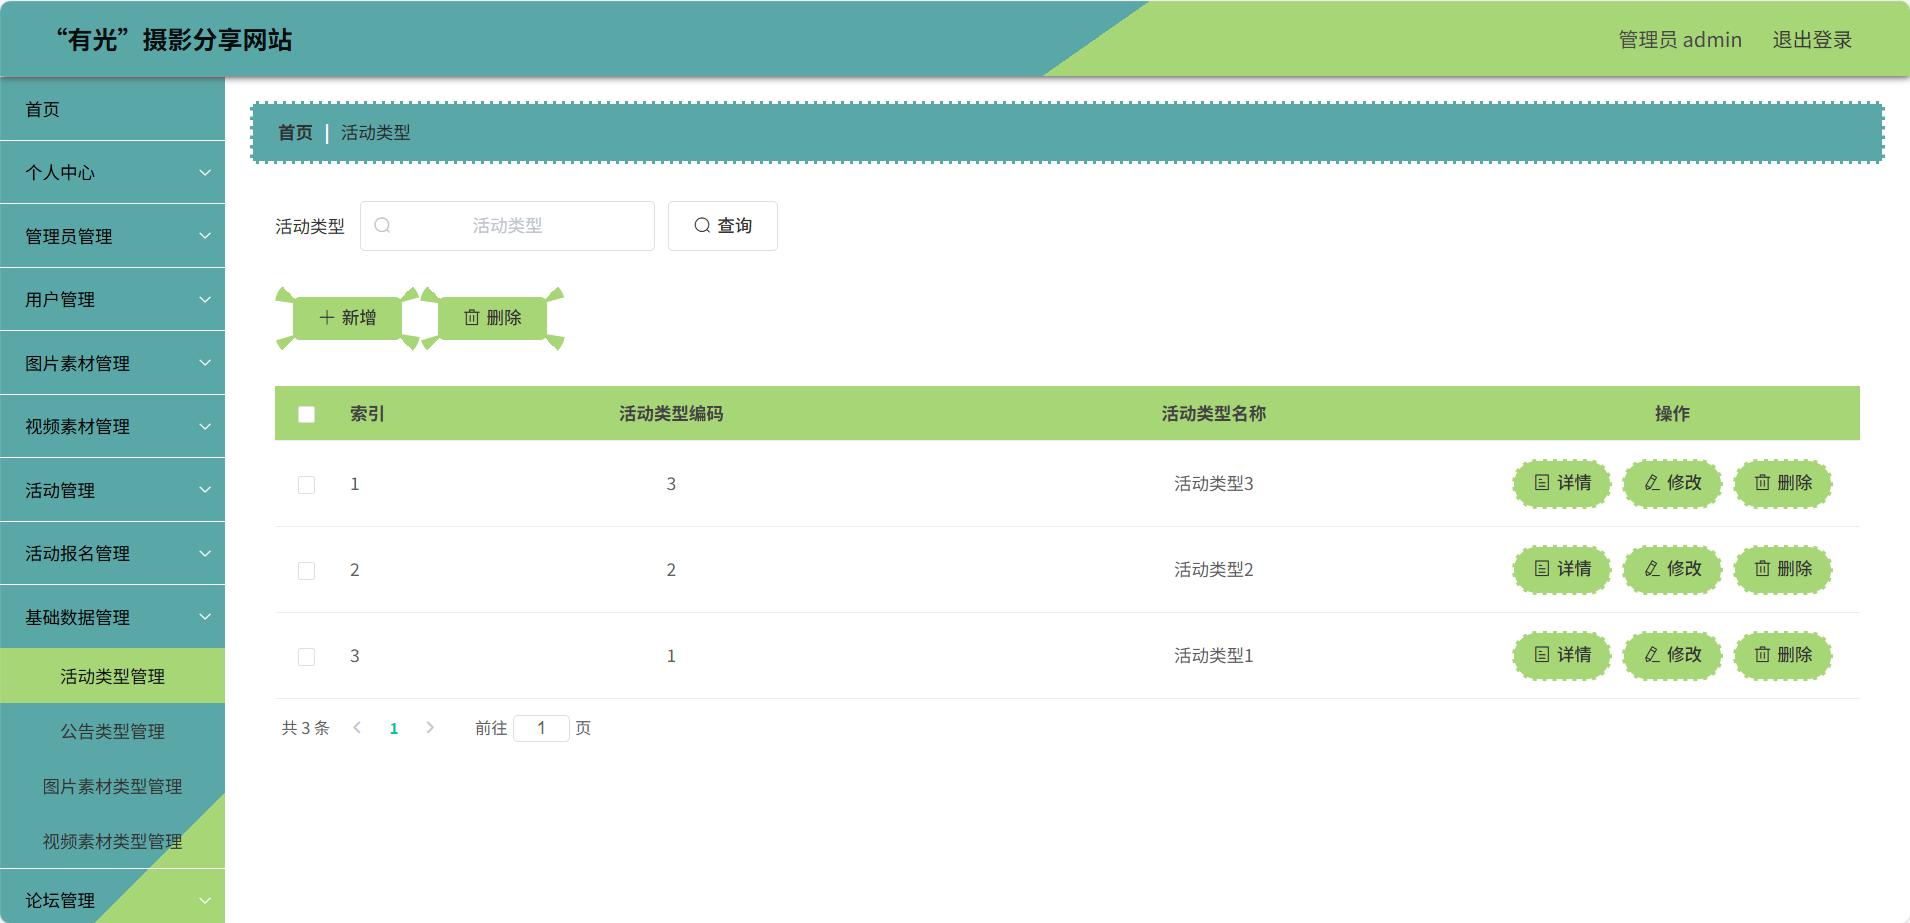
Task: Select 公告类型管理 submenu item
Action: tap(112, 731)
